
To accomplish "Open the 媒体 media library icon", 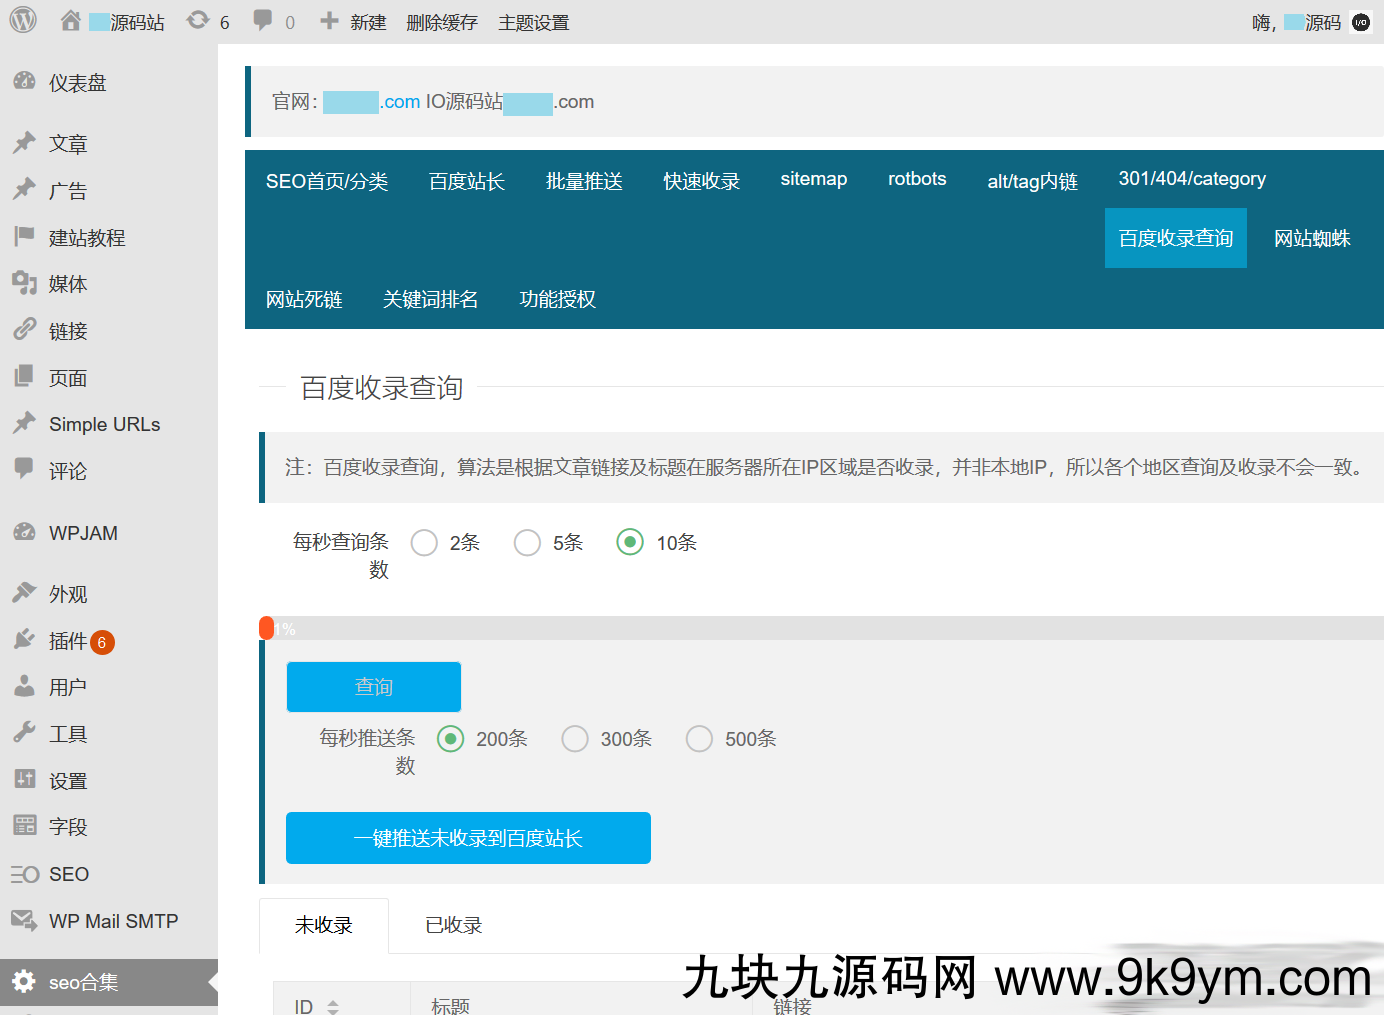I will tap(25, 284).
